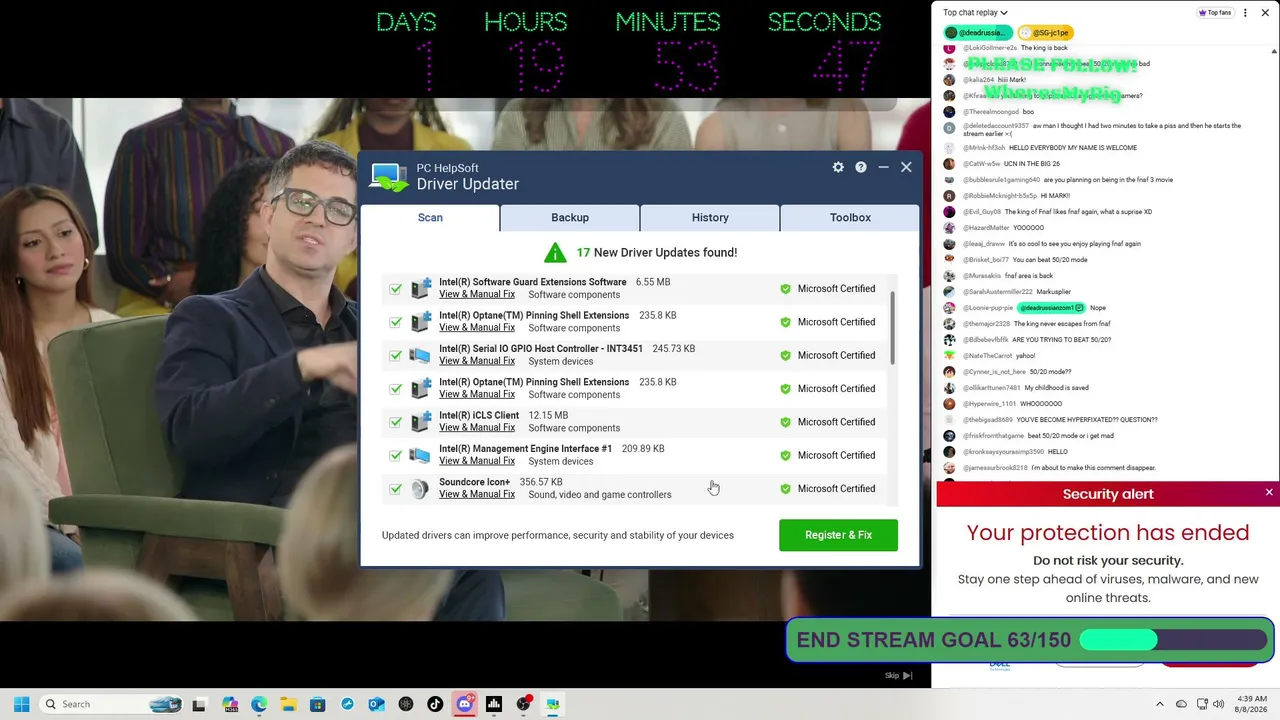
Task: Open Driver Updater settings gear
Action: (x=838, y=167)
